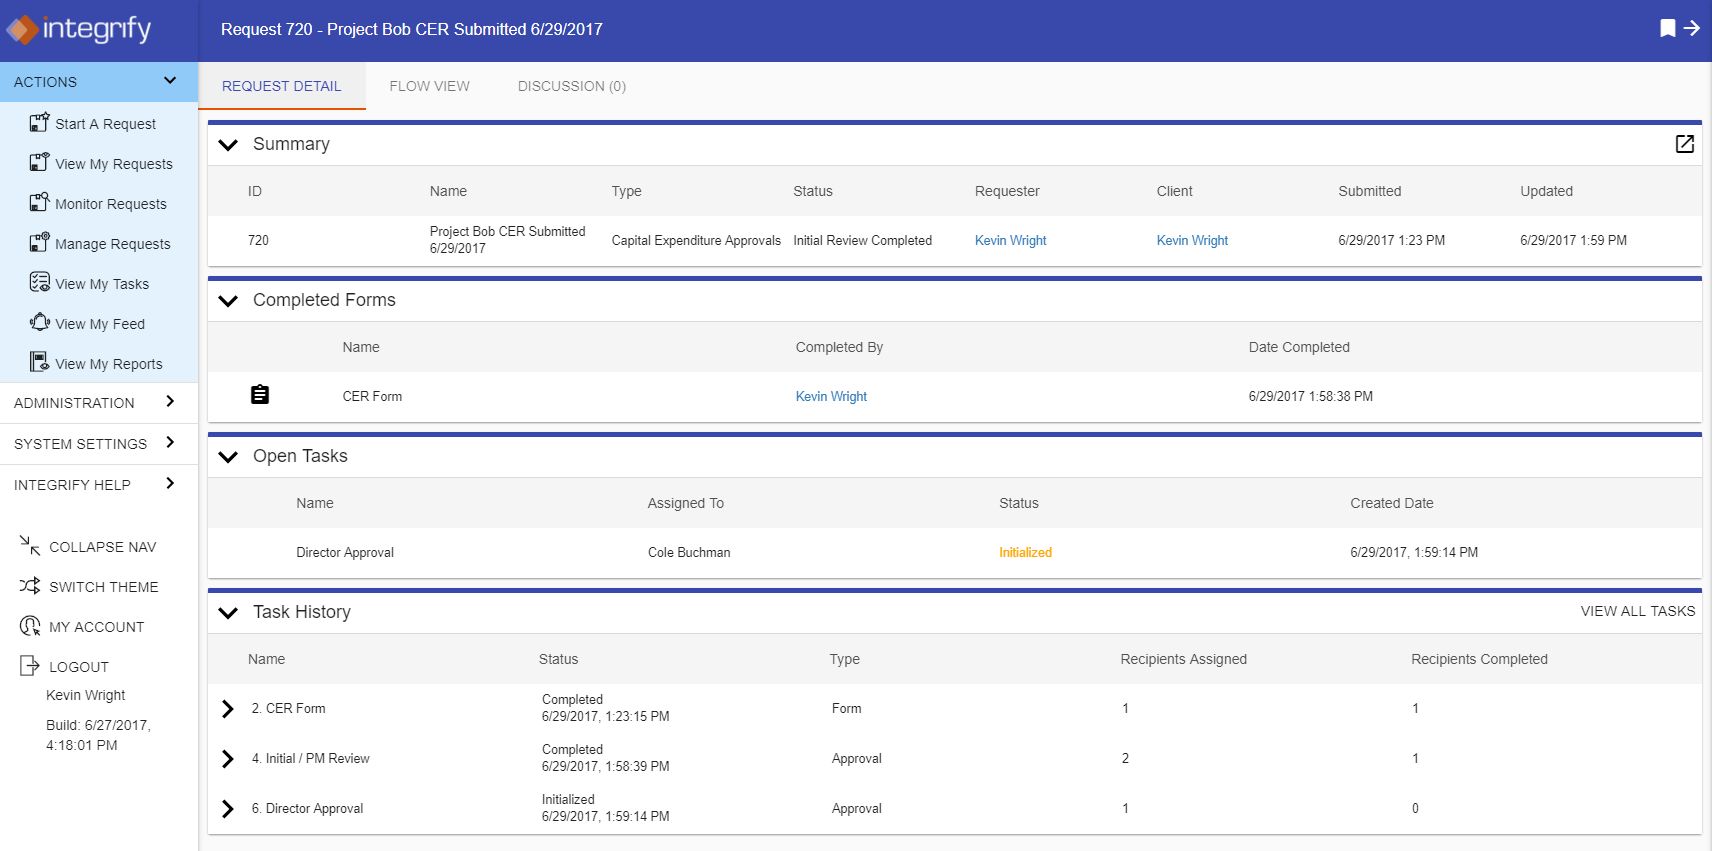Click the CER Form clipboard icon

[x=260, y=395]
